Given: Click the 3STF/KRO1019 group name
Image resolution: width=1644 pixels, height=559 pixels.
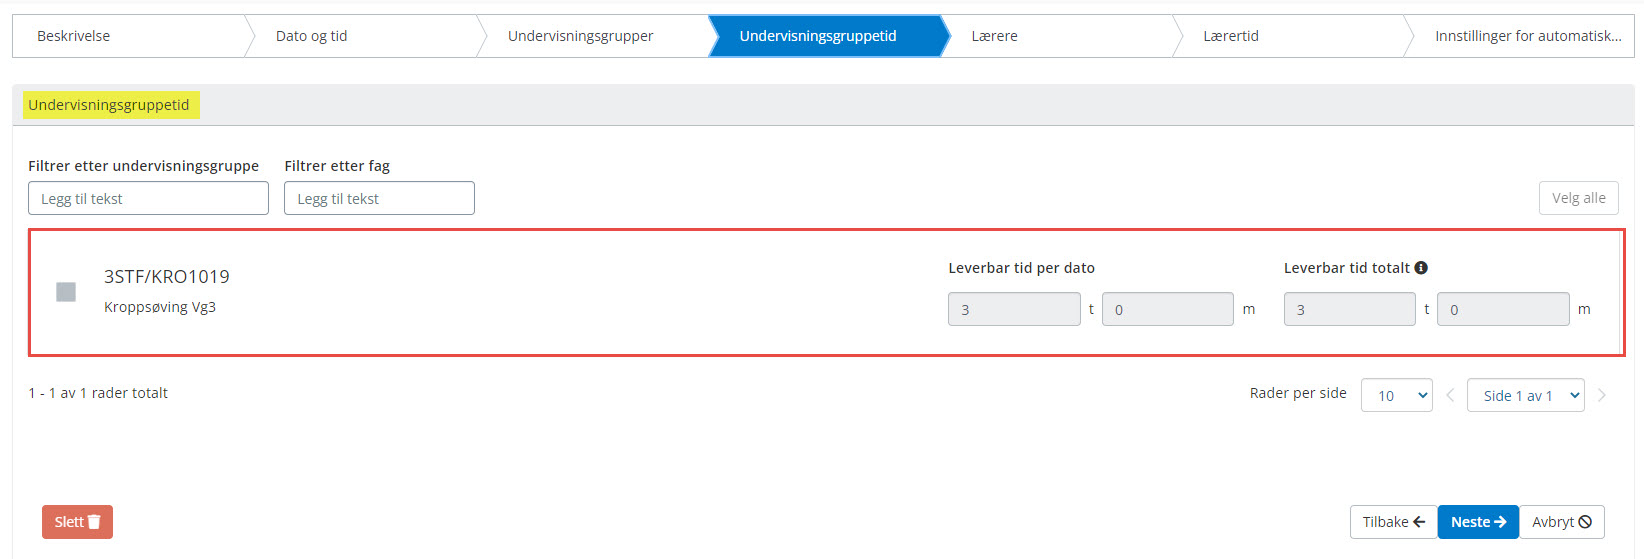Looking at the screenshot, I should pos(167,277).
